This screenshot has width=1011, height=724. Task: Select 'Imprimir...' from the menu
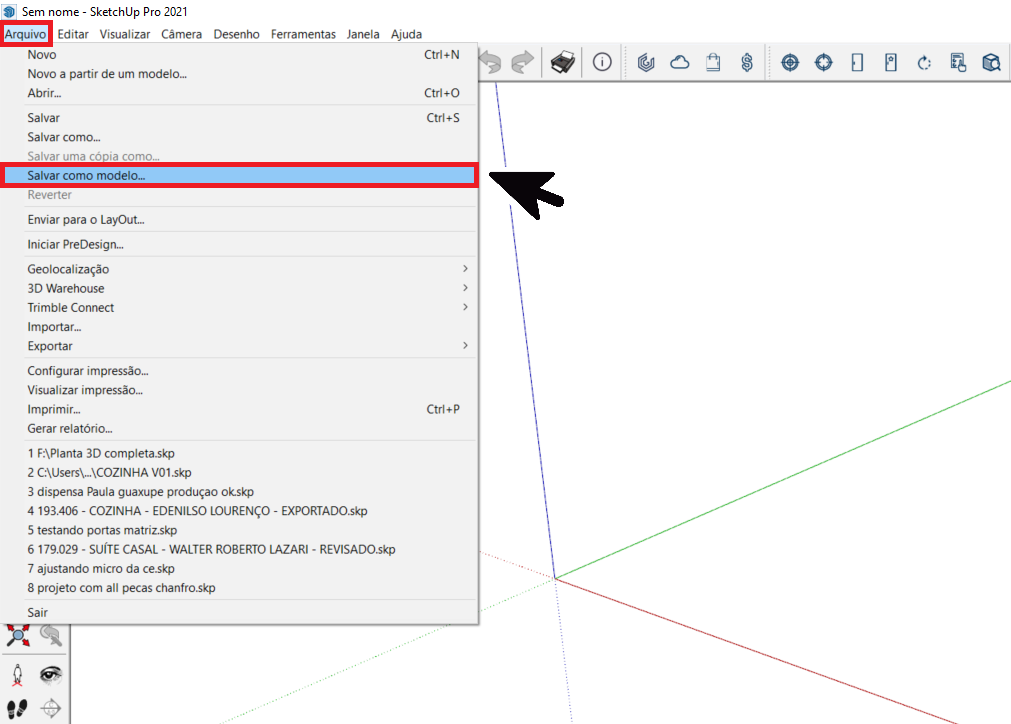coord(239,409)
